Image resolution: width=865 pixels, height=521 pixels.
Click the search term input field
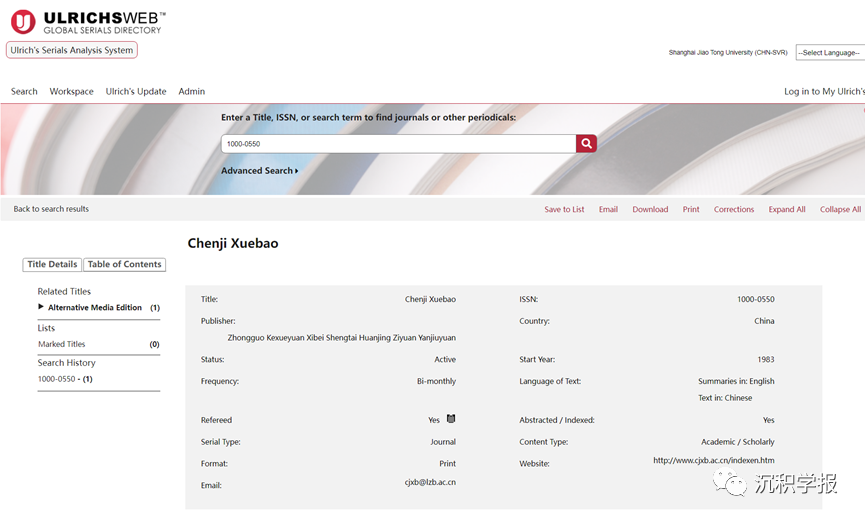click(398, 144)
